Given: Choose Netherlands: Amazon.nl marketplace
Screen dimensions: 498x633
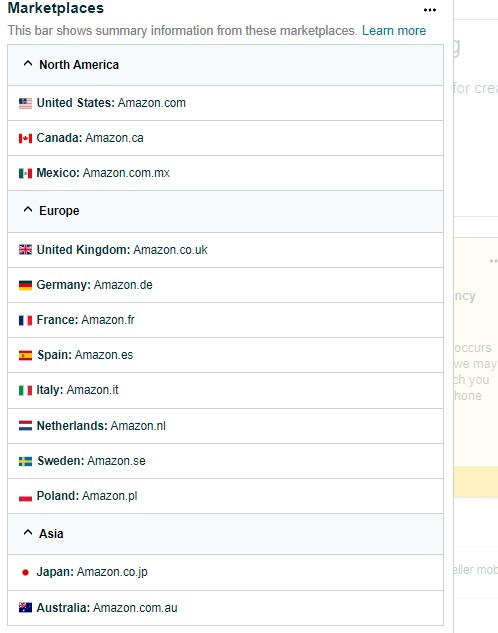Looking at the screenshot, I should pyautogui.click(x=225, y=426).
